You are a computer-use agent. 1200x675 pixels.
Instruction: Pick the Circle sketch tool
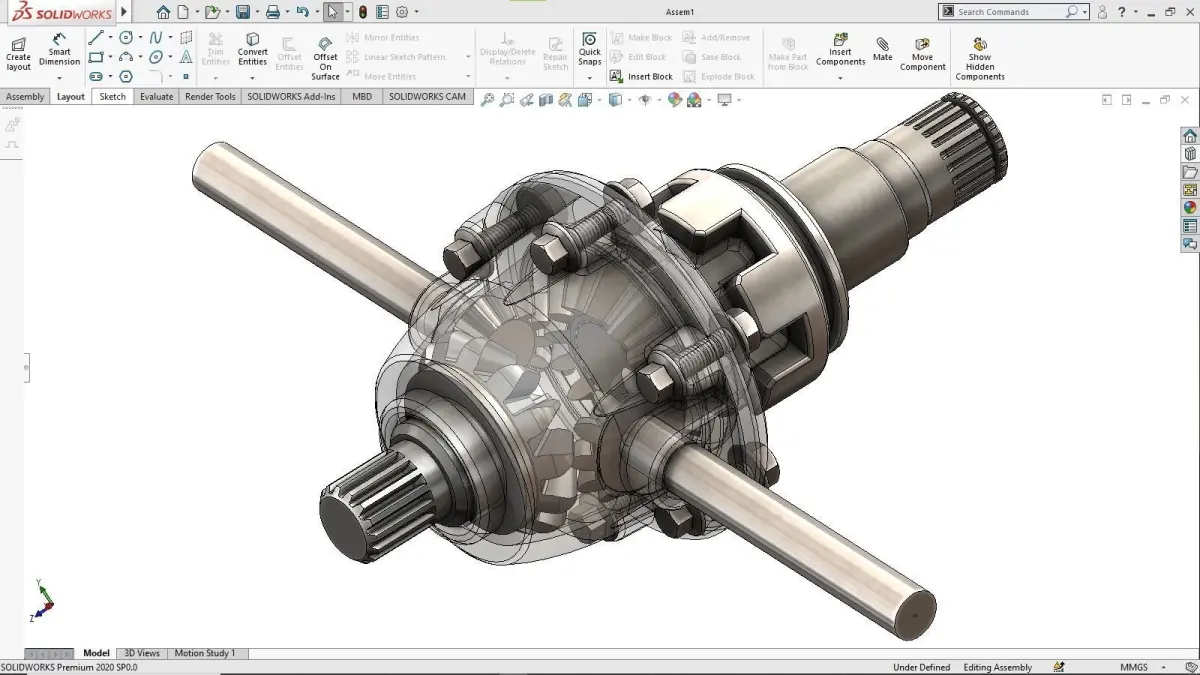126,37
